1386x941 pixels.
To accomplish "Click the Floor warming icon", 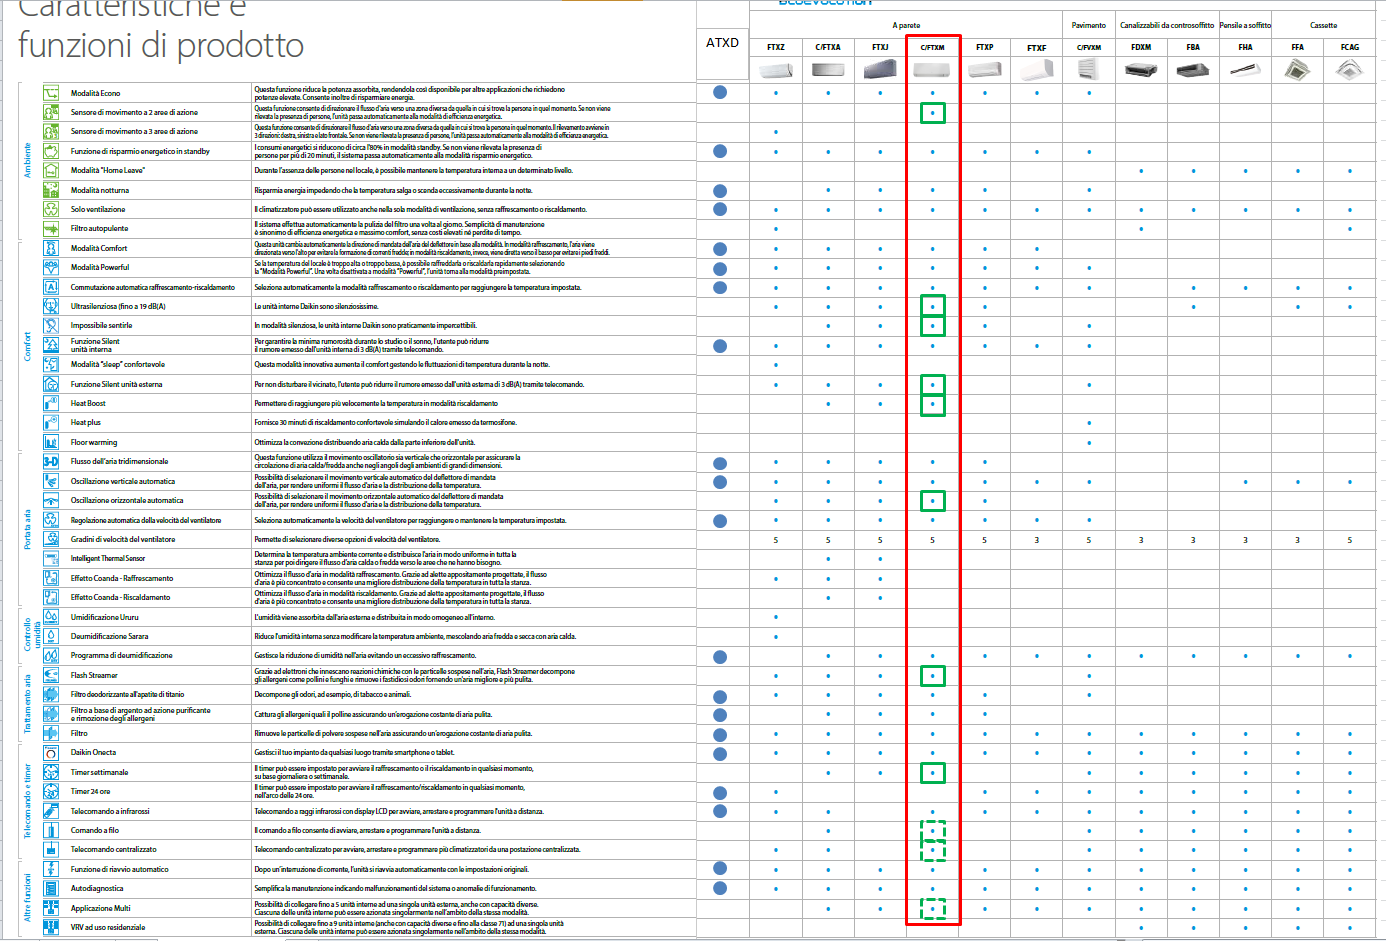I will [x=51, y=442].
